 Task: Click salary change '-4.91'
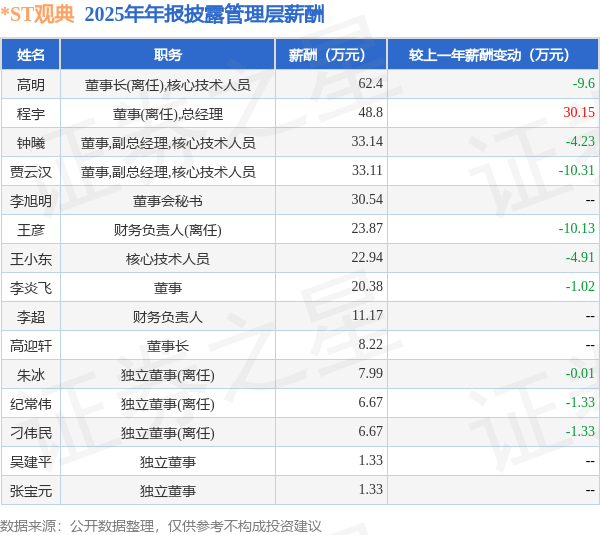click(580, 257)
